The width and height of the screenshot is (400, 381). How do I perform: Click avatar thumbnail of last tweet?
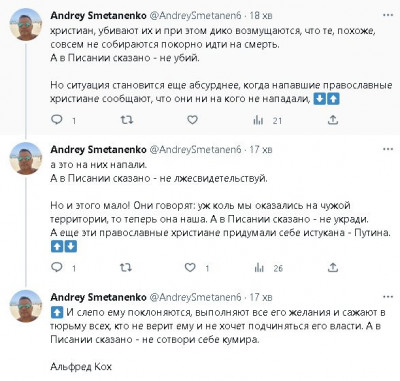click(26, 306)
